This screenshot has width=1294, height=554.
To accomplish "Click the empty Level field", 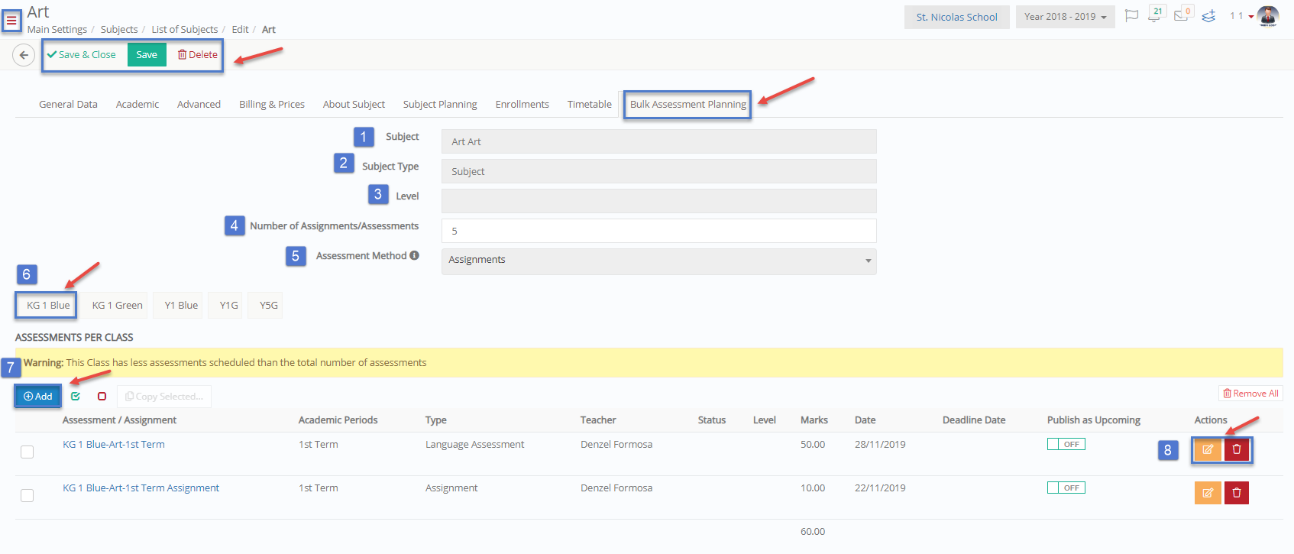I will tap(658, 201).
